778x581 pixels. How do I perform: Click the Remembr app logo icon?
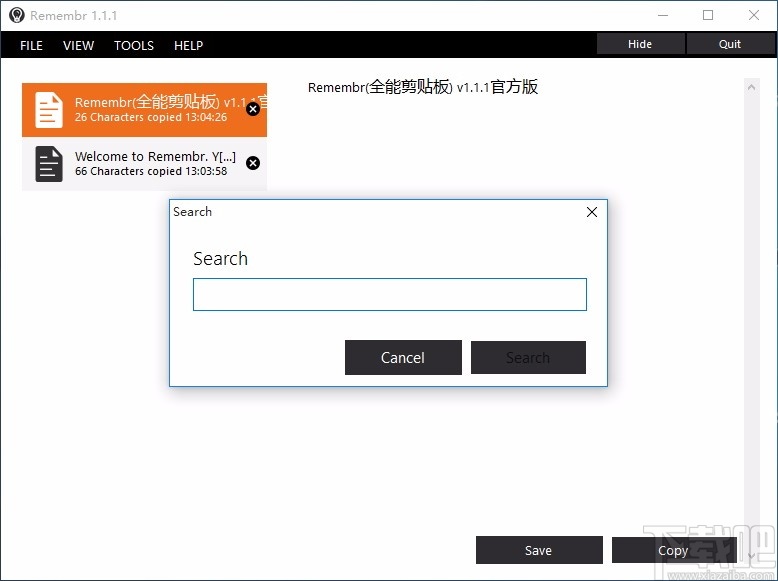pyautogui.click(x=16, y=15)
